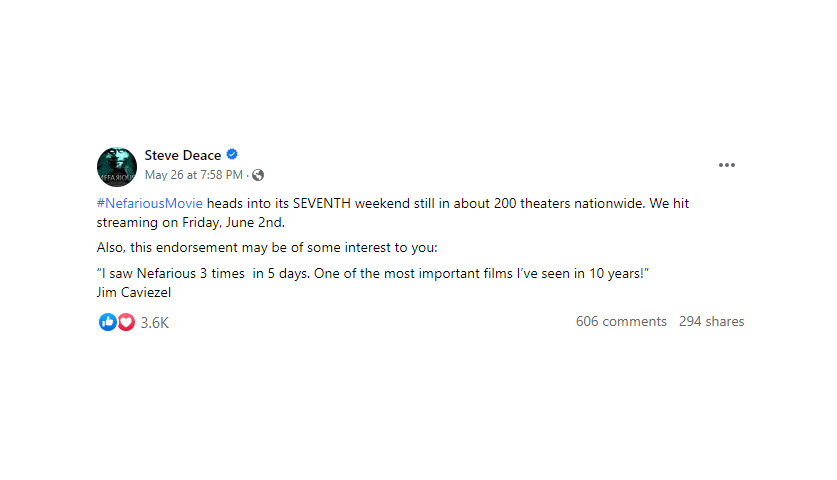Open the 606 comments link

621,321
